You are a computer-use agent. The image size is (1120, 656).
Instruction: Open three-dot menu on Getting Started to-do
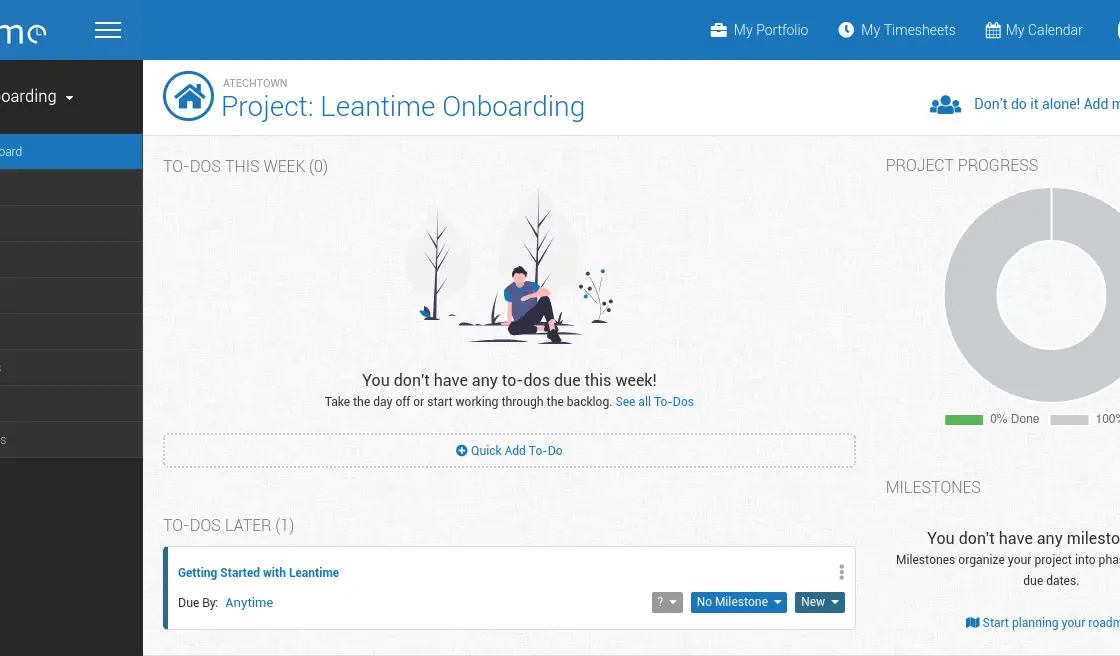pyautogui.click(x=841, y=572)
